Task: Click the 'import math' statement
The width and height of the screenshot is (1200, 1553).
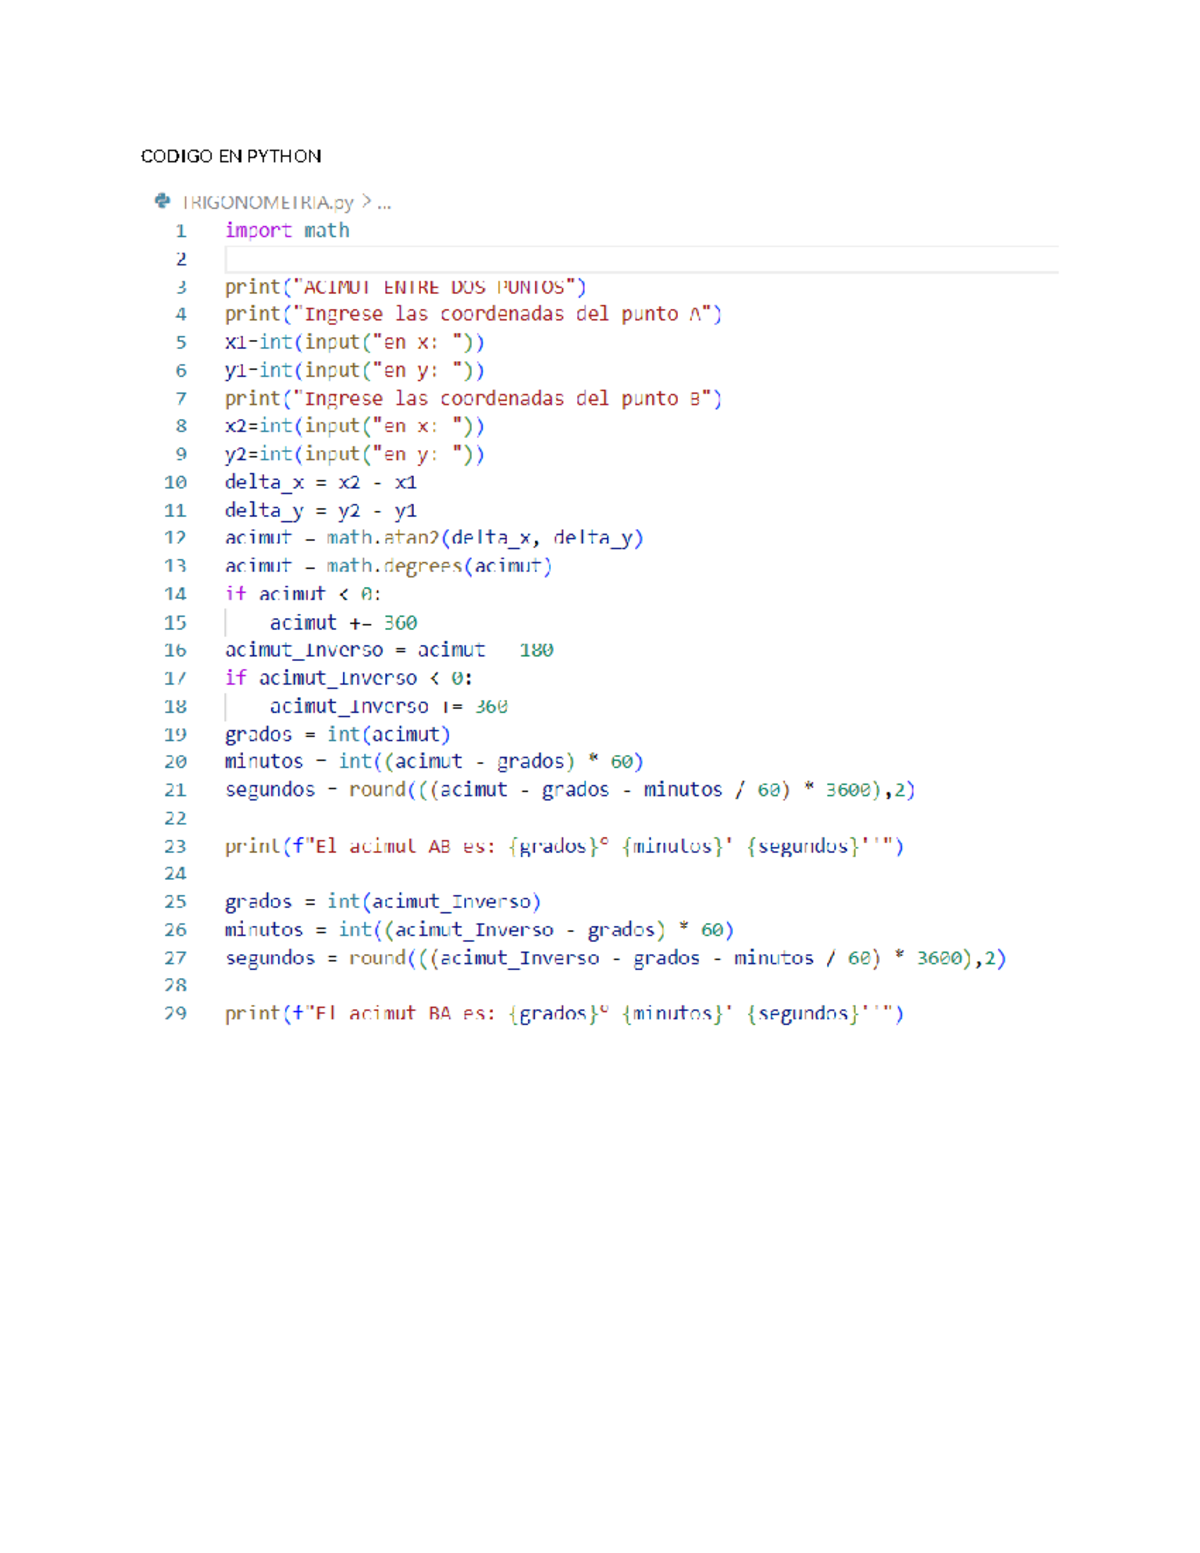Action: pyautogui.click(x=287, y=231)
